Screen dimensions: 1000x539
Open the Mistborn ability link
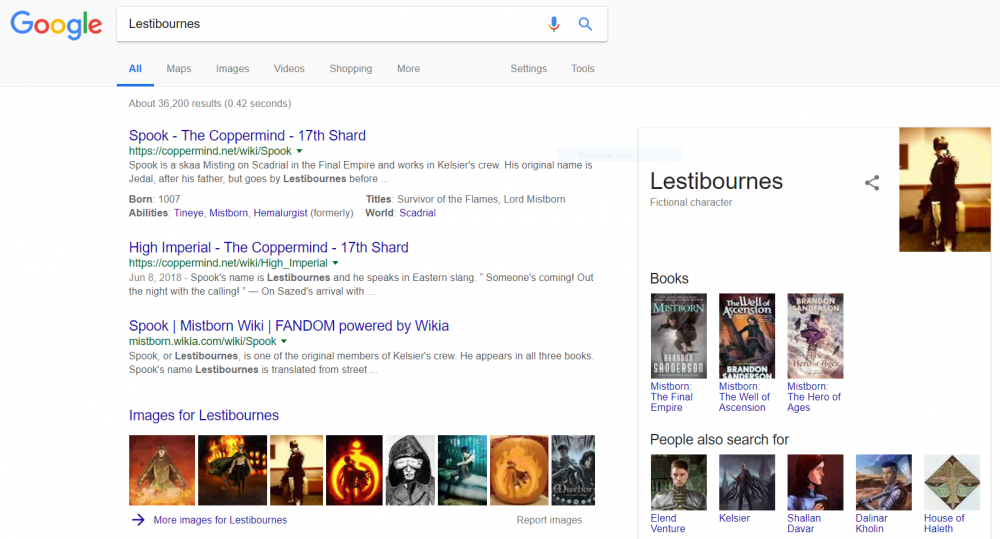pos(228,213)
